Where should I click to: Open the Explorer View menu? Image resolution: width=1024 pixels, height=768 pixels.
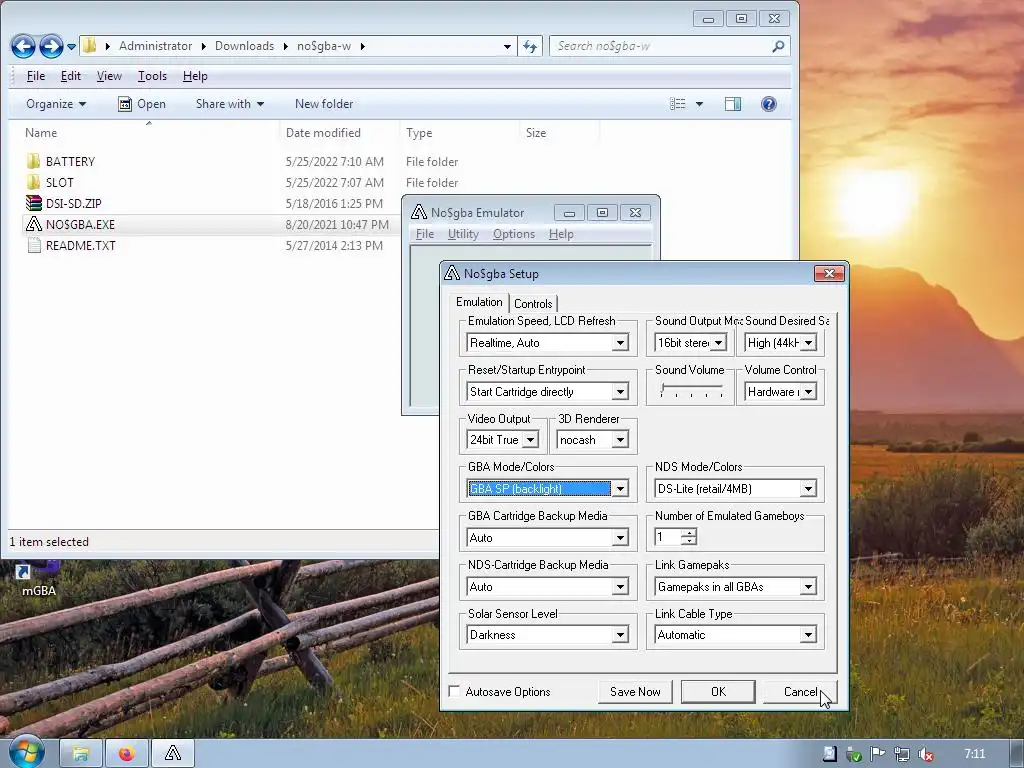click(x=109, y=76)
